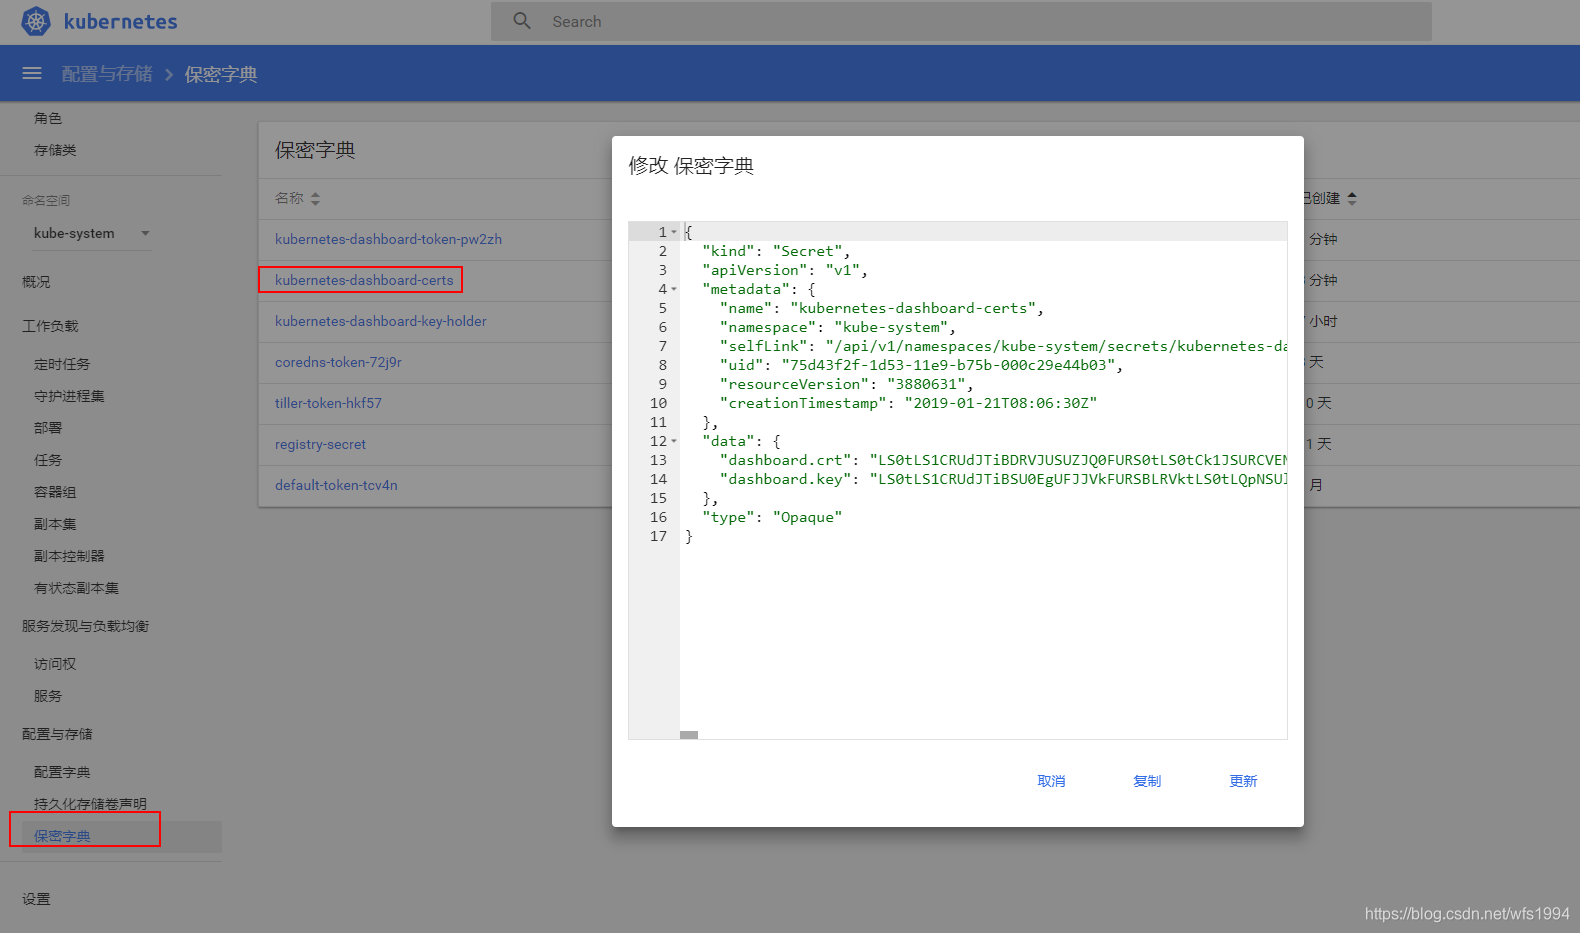Click the "kind": "Secret" line in editor
The image size is (1580, 933).
click(775, 251)
